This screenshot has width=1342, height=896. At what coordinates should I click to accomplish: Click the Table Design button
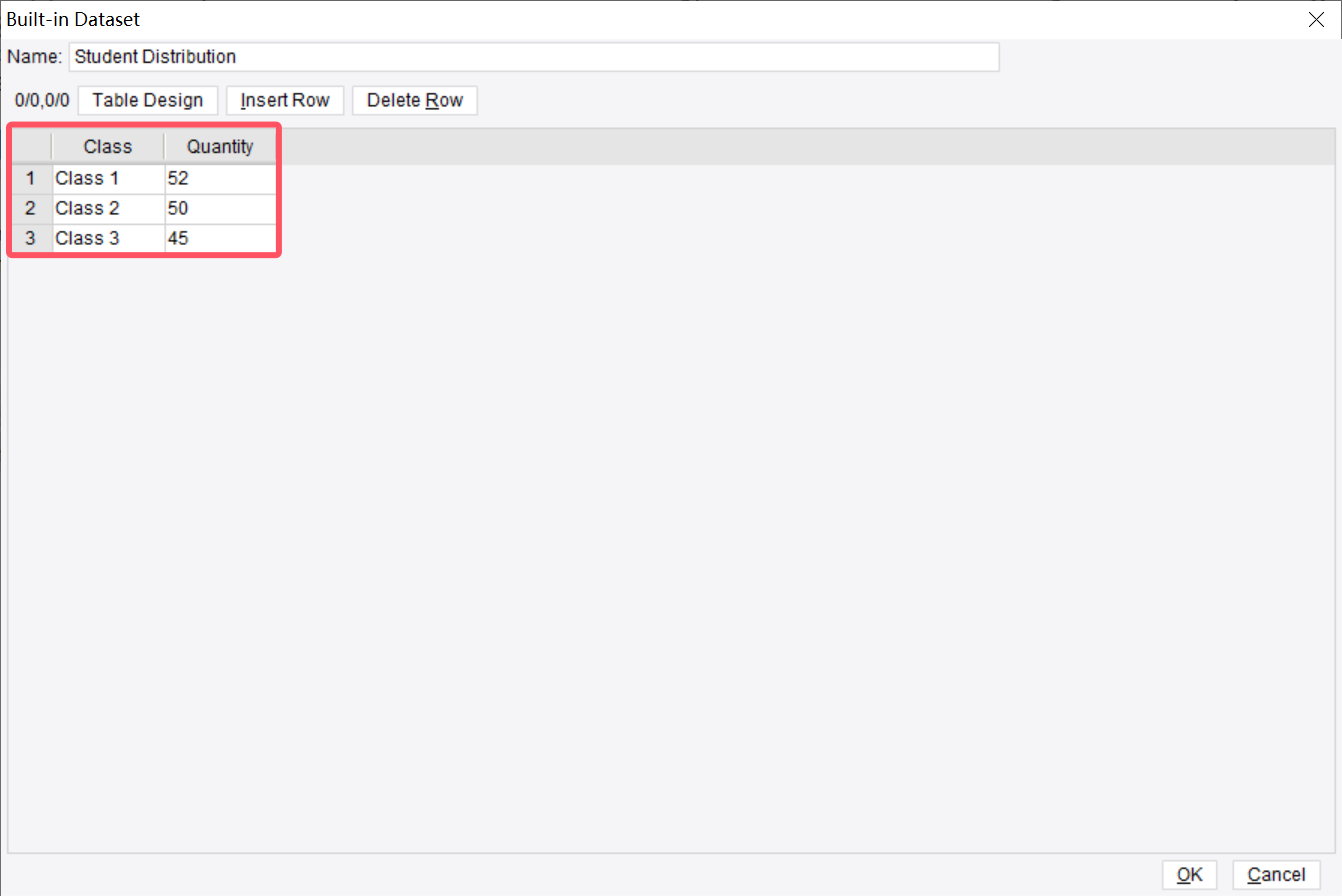click(147, 100)
